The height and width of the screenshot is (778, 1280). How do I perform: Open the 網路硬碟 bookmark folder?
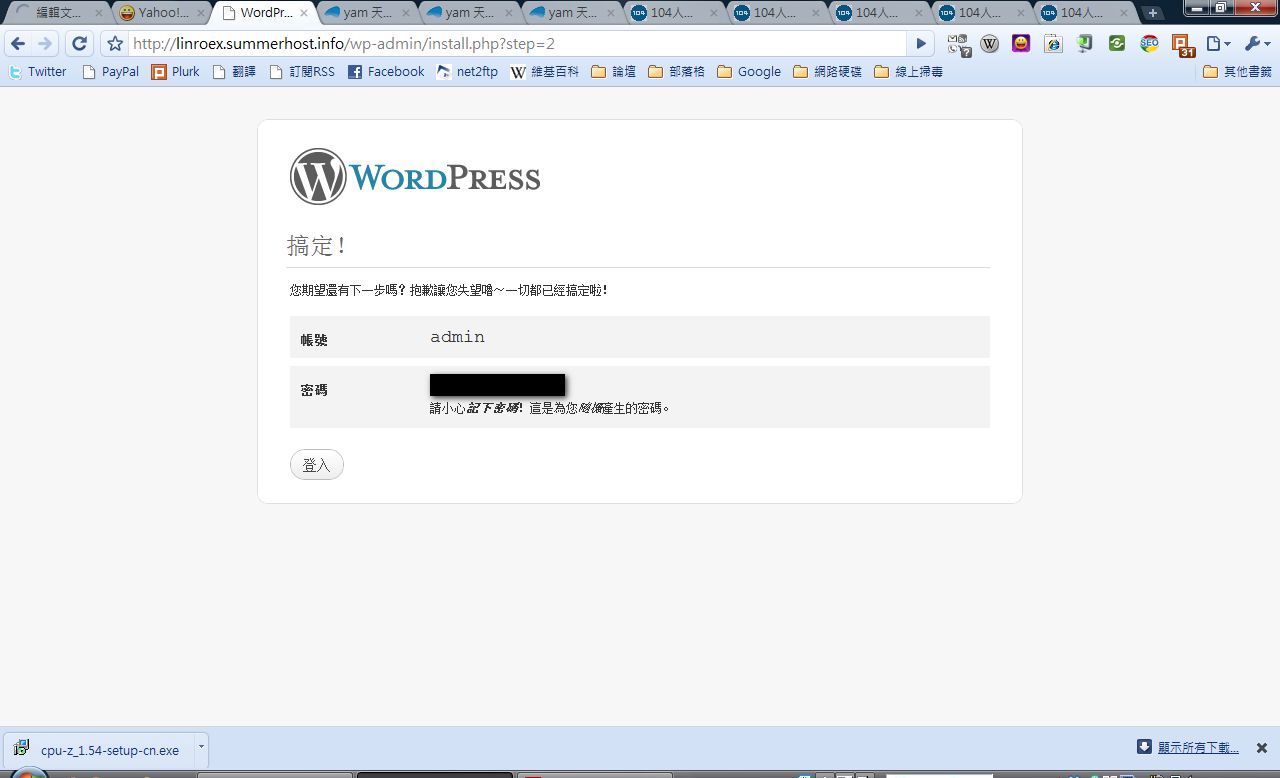(x=827, y=72)
